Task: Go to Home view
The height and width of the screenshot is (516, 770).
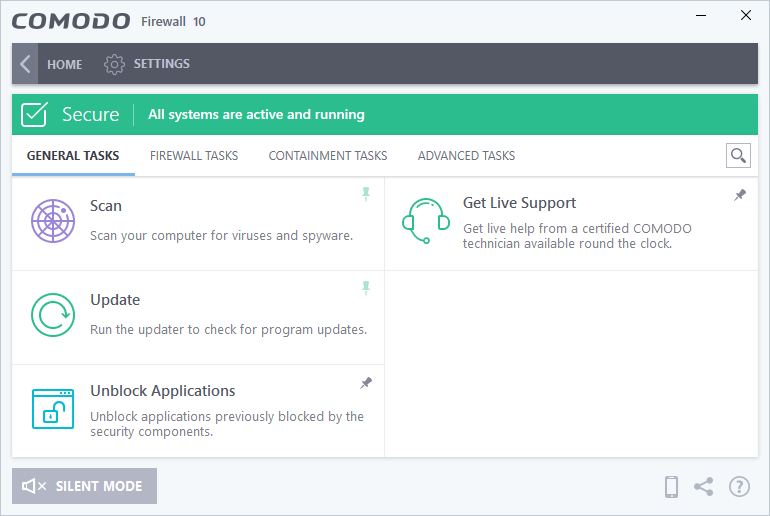Action: click(x=65, y=64)
